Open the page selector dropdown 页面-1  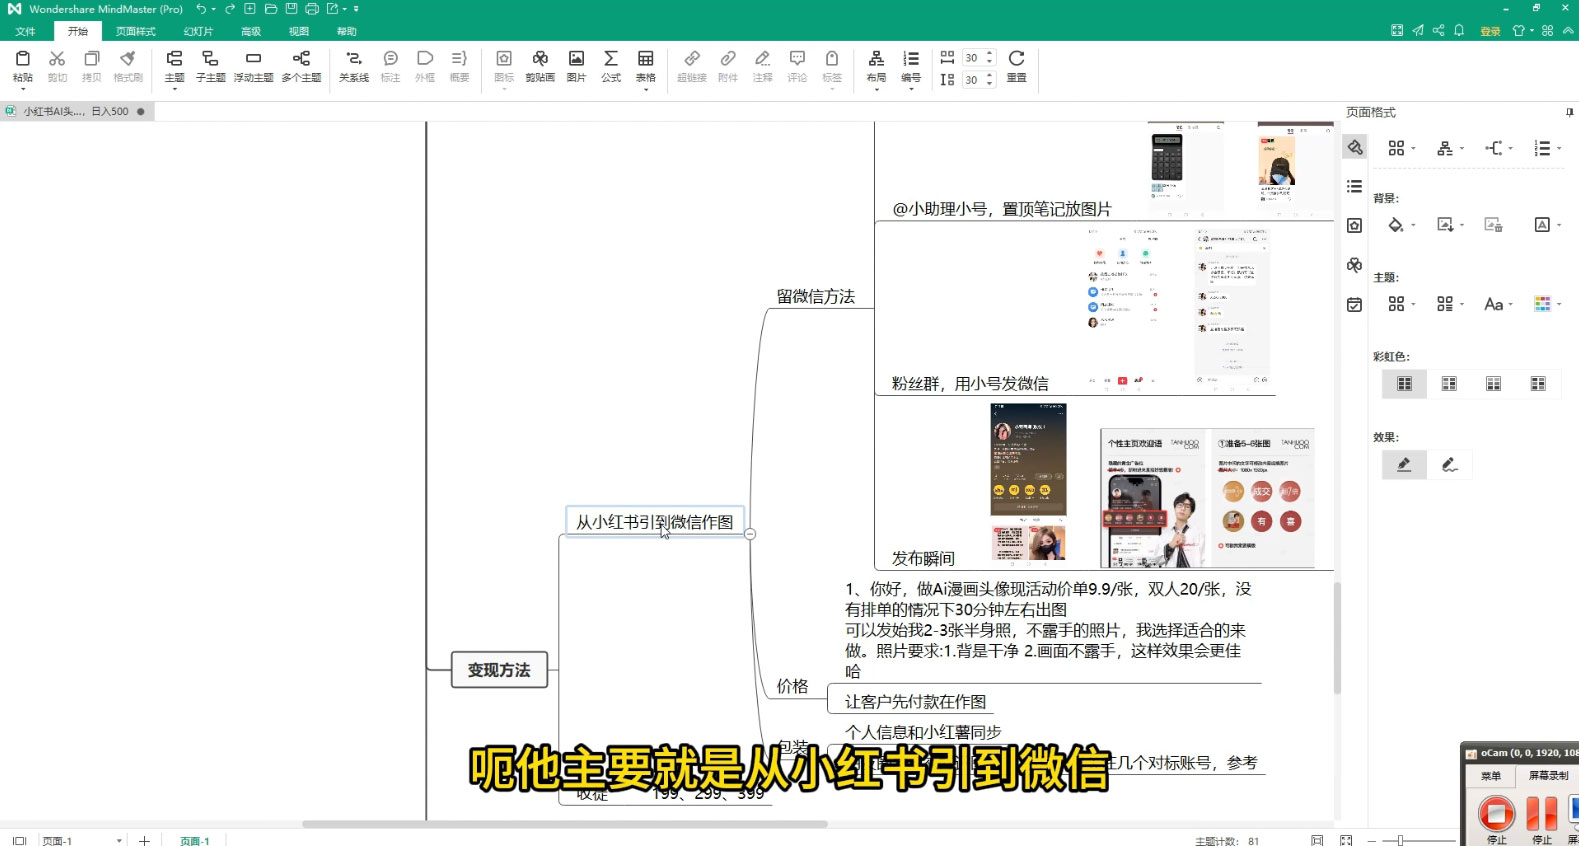click(119, 840)
